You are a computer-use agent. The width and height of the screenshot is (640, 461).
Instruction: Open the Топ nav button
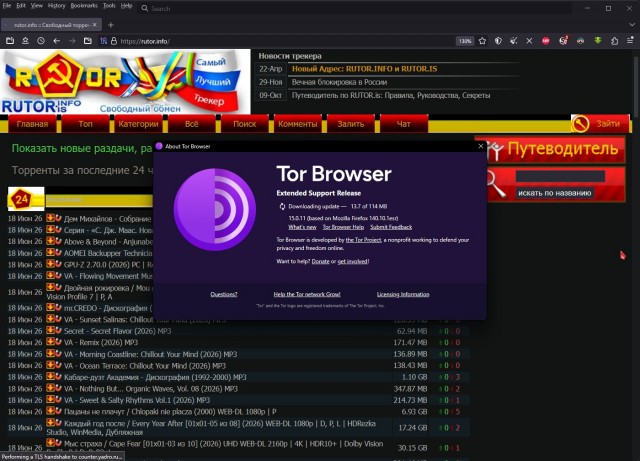pyautogui.click(x=85, y=124)
